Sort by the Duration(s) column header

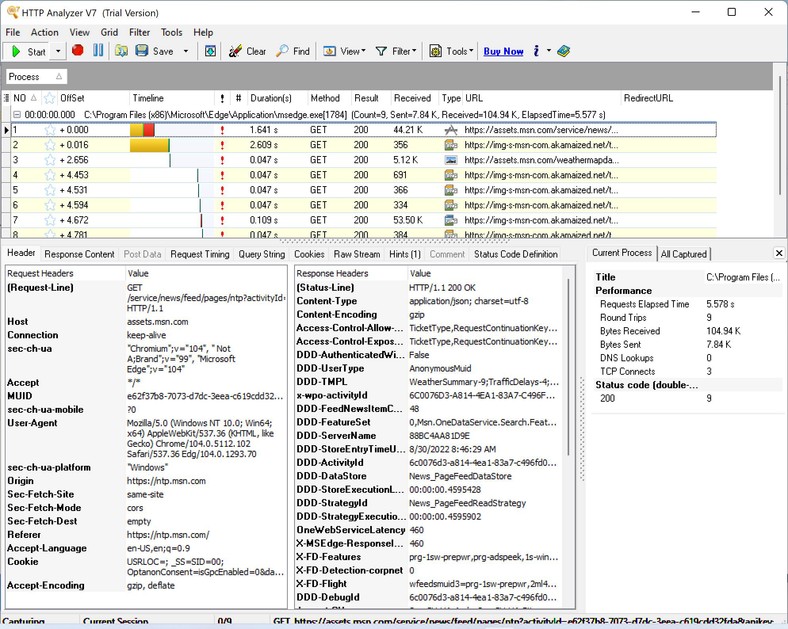click(x=271, y=98)
